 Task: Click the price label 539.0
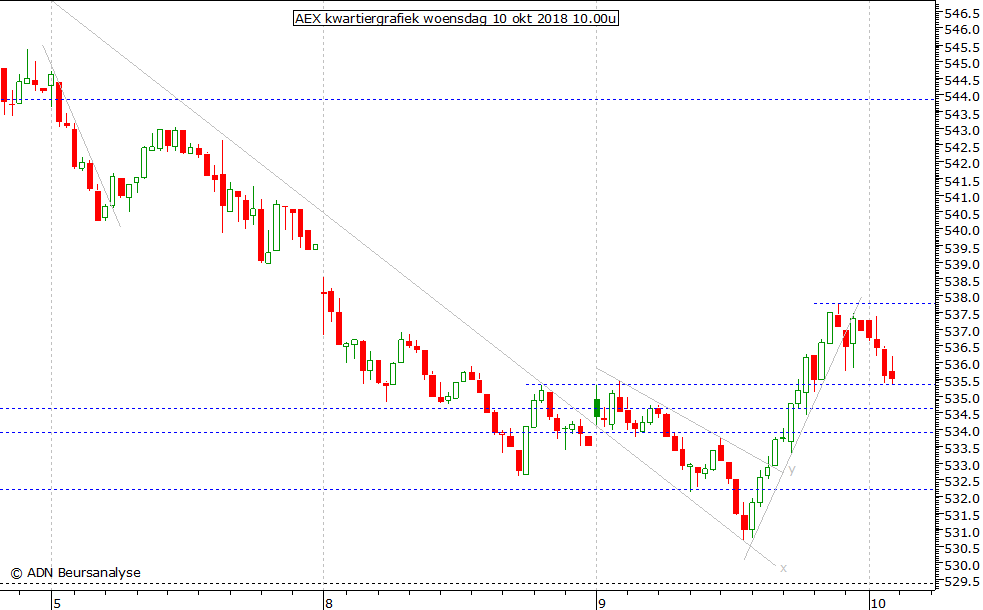(962, 265)
